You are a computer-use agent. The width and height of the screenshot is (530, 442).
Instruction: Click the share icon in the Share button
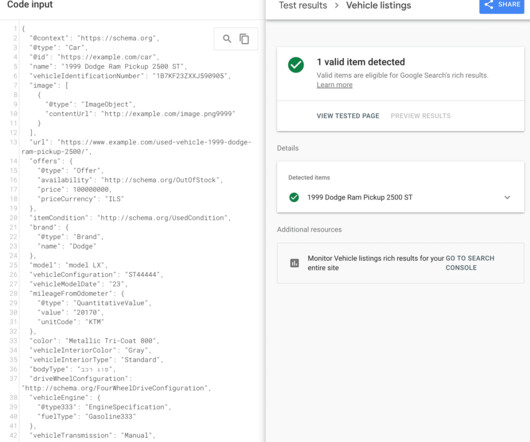click(488, 4)
